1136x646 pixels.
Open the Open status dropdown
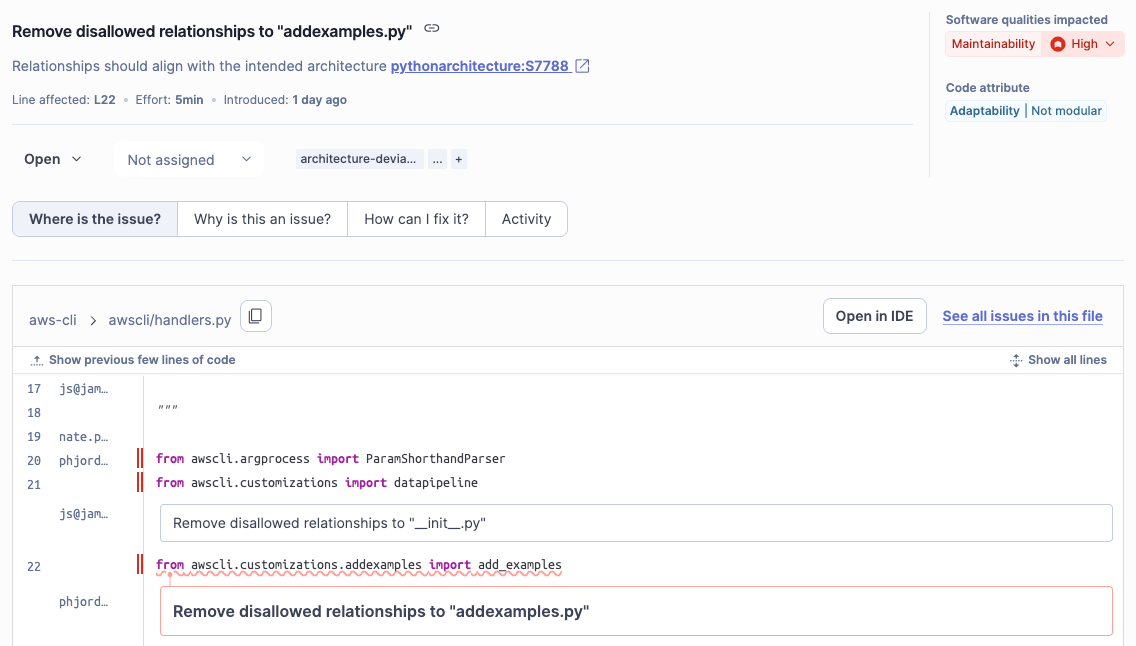point(53,159)
